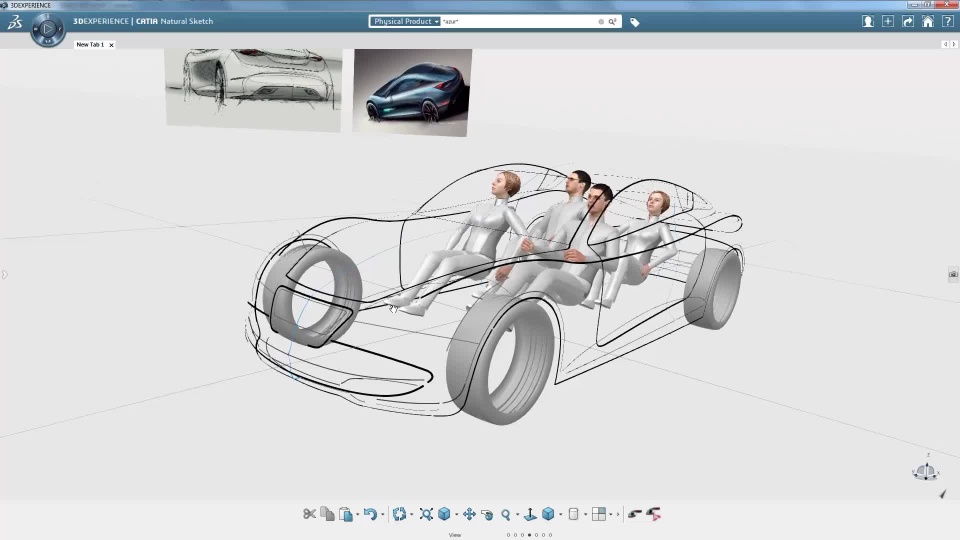Switch to New Tab 1
Viewport: 960px width, 540px height.
point(90,45)
